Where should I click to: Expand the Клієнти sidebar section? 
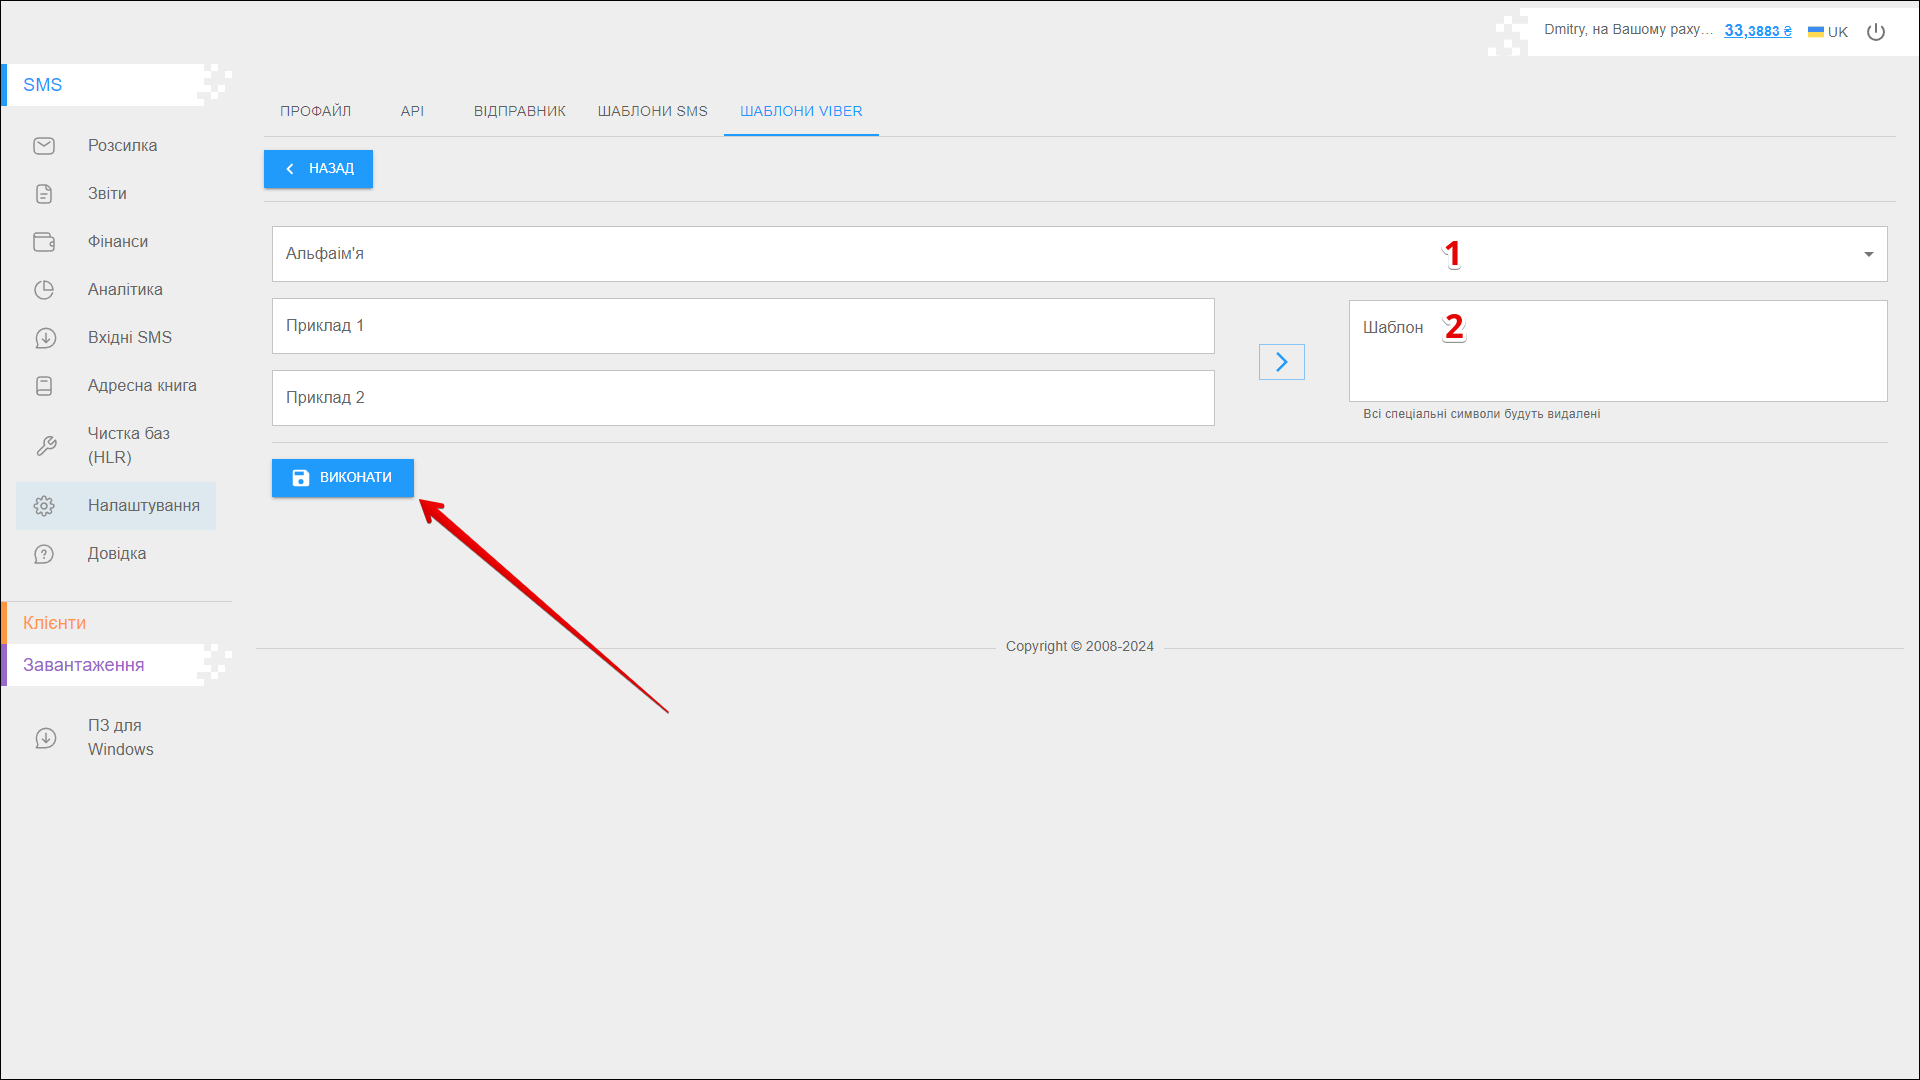pos(55,623)
